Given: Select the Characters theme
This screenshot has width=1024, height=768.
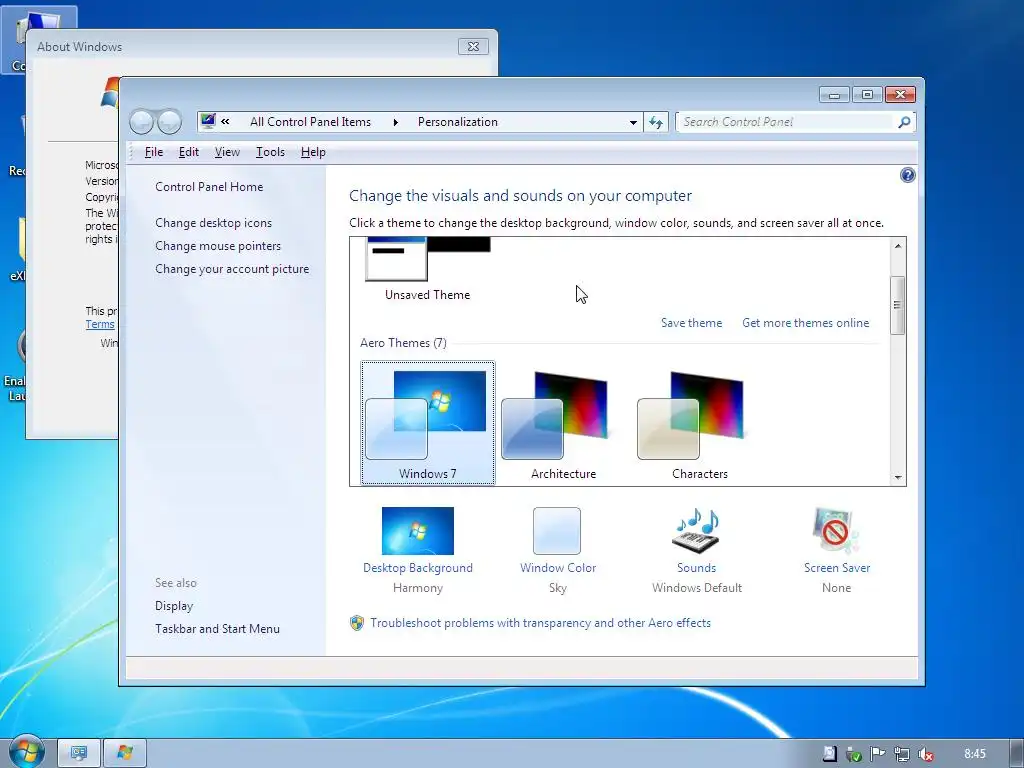Looking at the screenshot, I should coord(699,423).
